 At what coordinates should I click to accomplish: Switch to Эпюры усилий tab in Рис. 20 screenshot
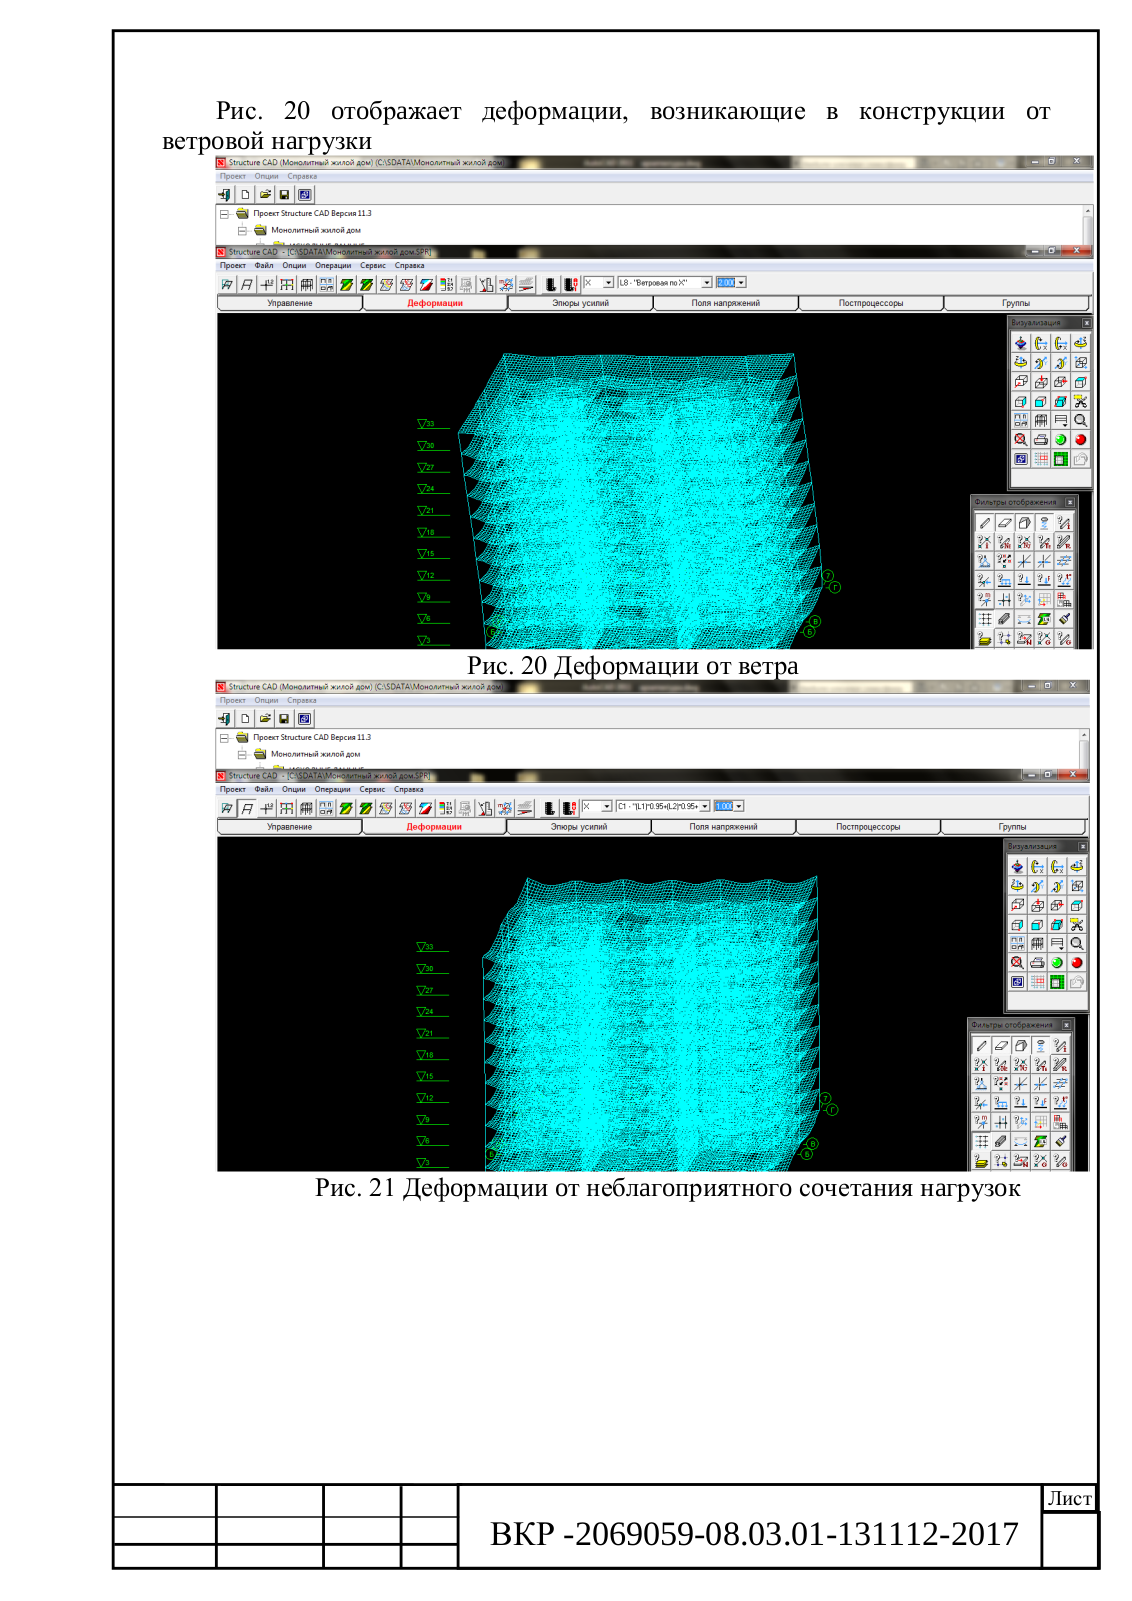coord(580,303)
